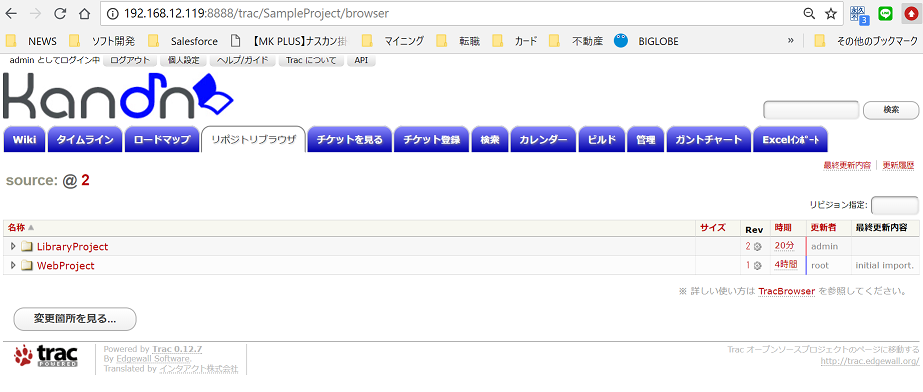923x392 pixels.
Task: Click the red upload extension icon
Action: pyautogui.click(x=910, y=13)
